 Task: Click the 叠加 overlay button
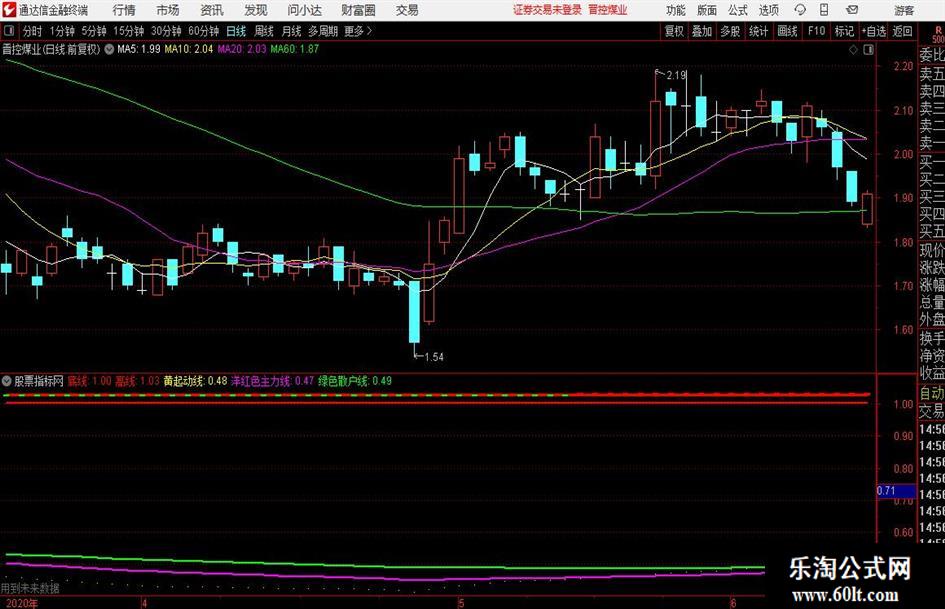[x=702, y=31]
